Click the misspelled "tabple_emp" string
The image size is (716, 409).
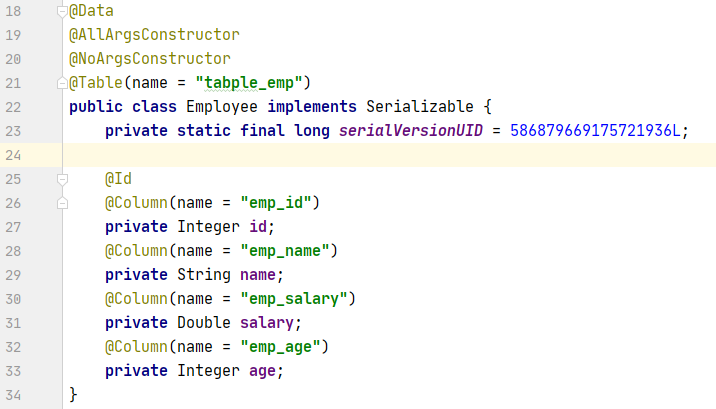point(249,83)
